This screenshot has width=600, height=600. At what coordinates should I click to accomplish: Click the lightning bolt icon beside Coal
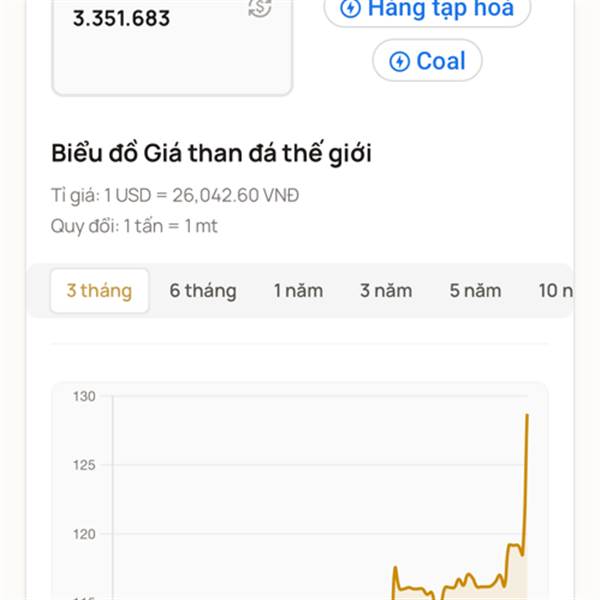point(399,62)
